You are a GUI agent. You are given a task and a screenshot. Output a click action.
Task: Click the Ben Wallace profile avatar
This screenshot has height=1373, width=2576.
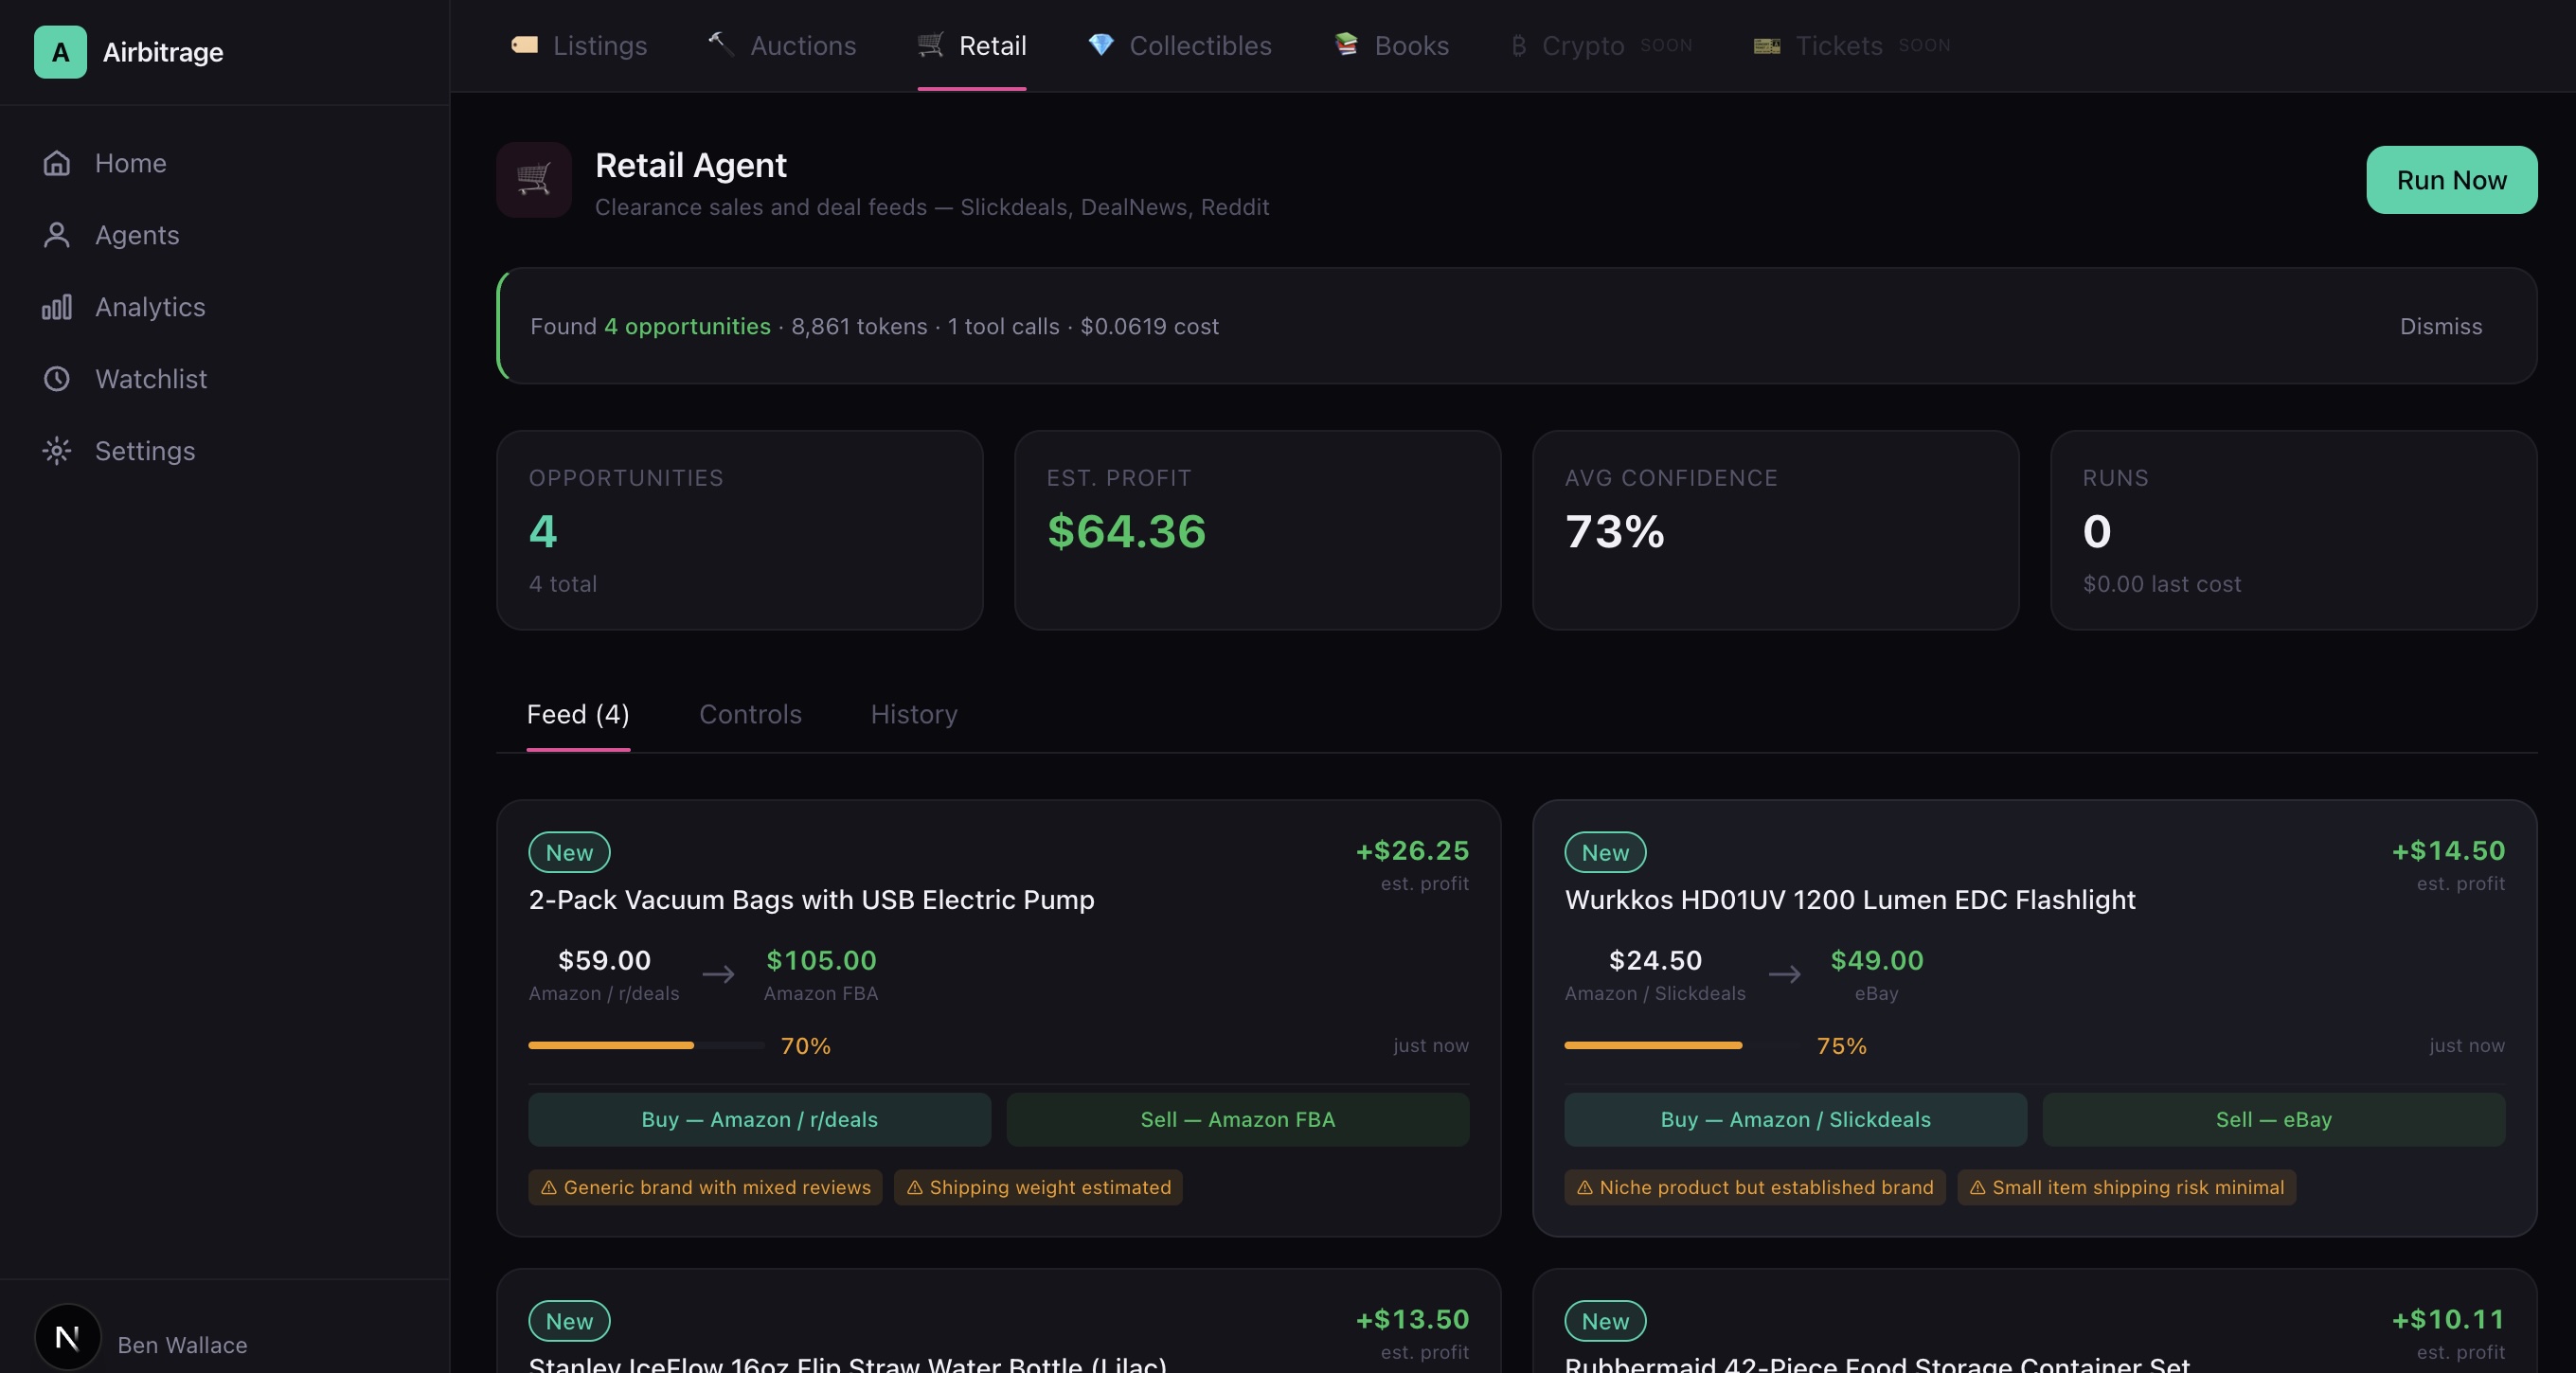coord(66,1336)
